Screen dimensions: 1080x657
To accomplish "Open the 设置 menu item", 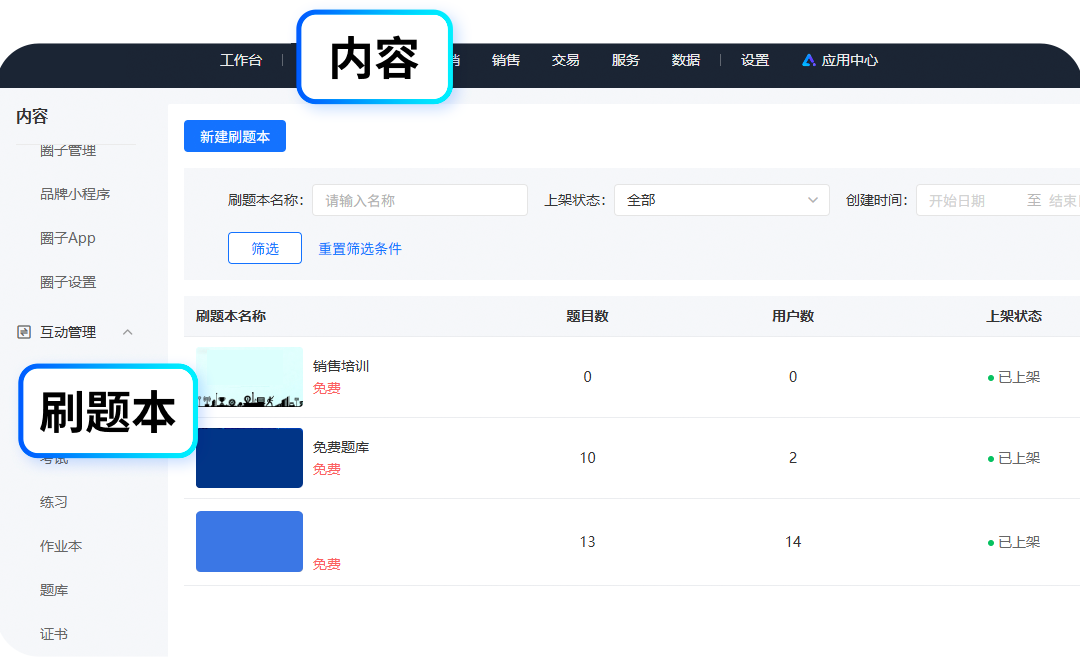I will coord(755,60).
